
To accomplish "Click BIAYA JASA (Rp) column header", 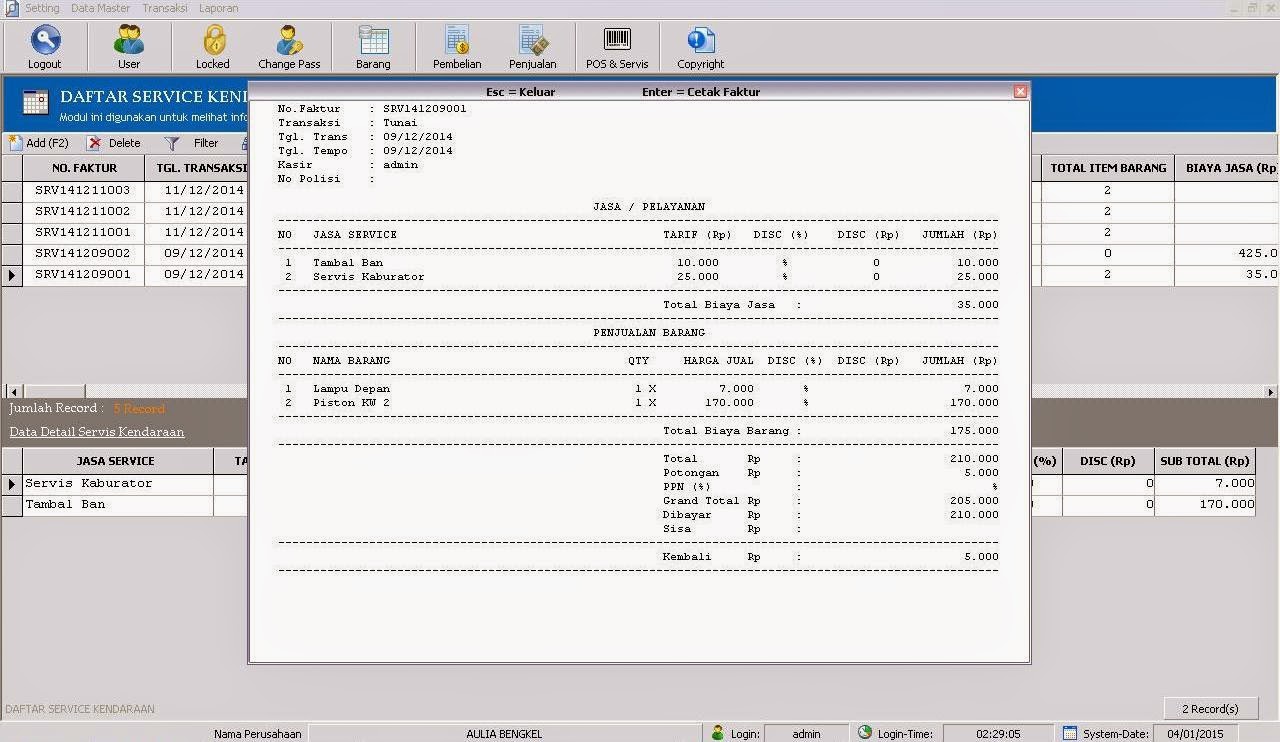I will click(x=1227, y=168).
